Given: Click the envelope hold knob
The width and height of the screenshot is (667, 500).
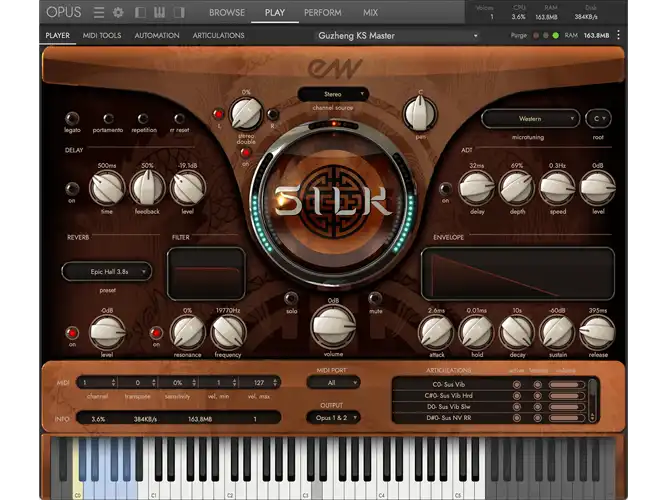Looking at the screenshot, I should coord(477,332).
